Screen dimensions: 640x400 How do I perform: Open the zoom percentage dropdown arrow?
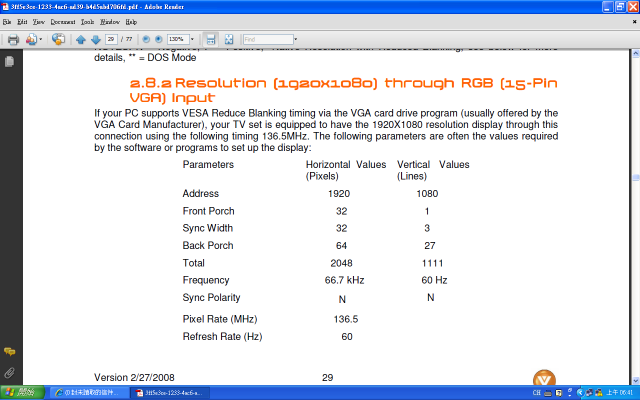click(x=192, y=40)
